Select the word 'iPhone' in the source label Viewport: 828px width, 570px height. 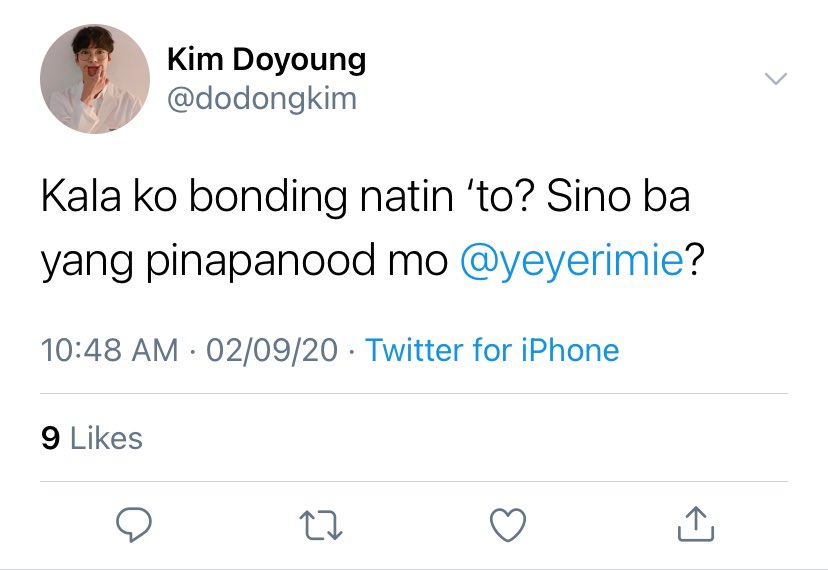[x=570, y=350]
